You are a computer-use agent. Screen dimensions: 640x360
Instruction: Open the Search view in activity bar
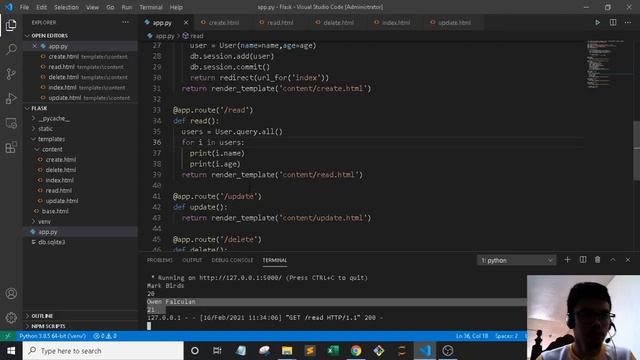(11, 49)
